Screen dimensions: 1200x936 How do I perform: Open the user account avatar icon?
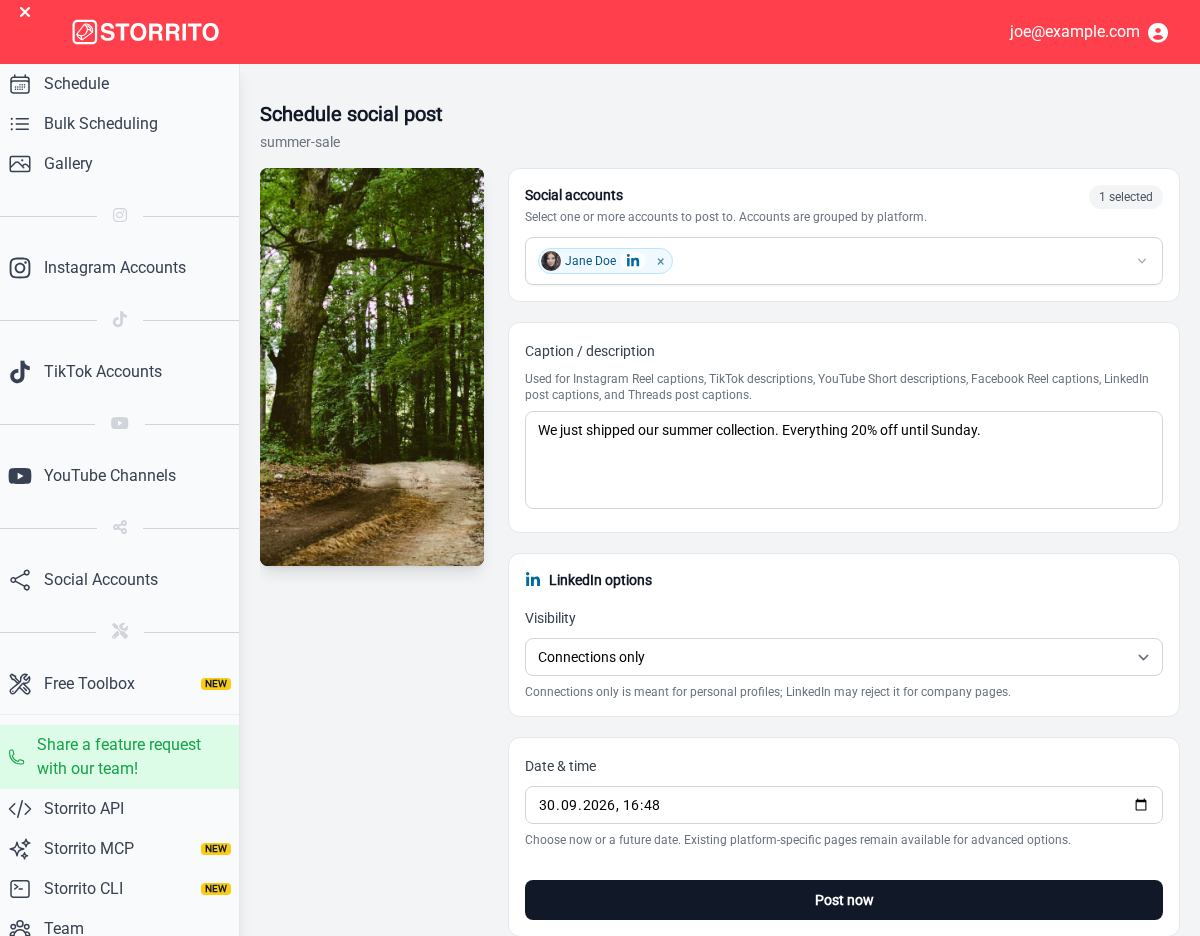1158,32
